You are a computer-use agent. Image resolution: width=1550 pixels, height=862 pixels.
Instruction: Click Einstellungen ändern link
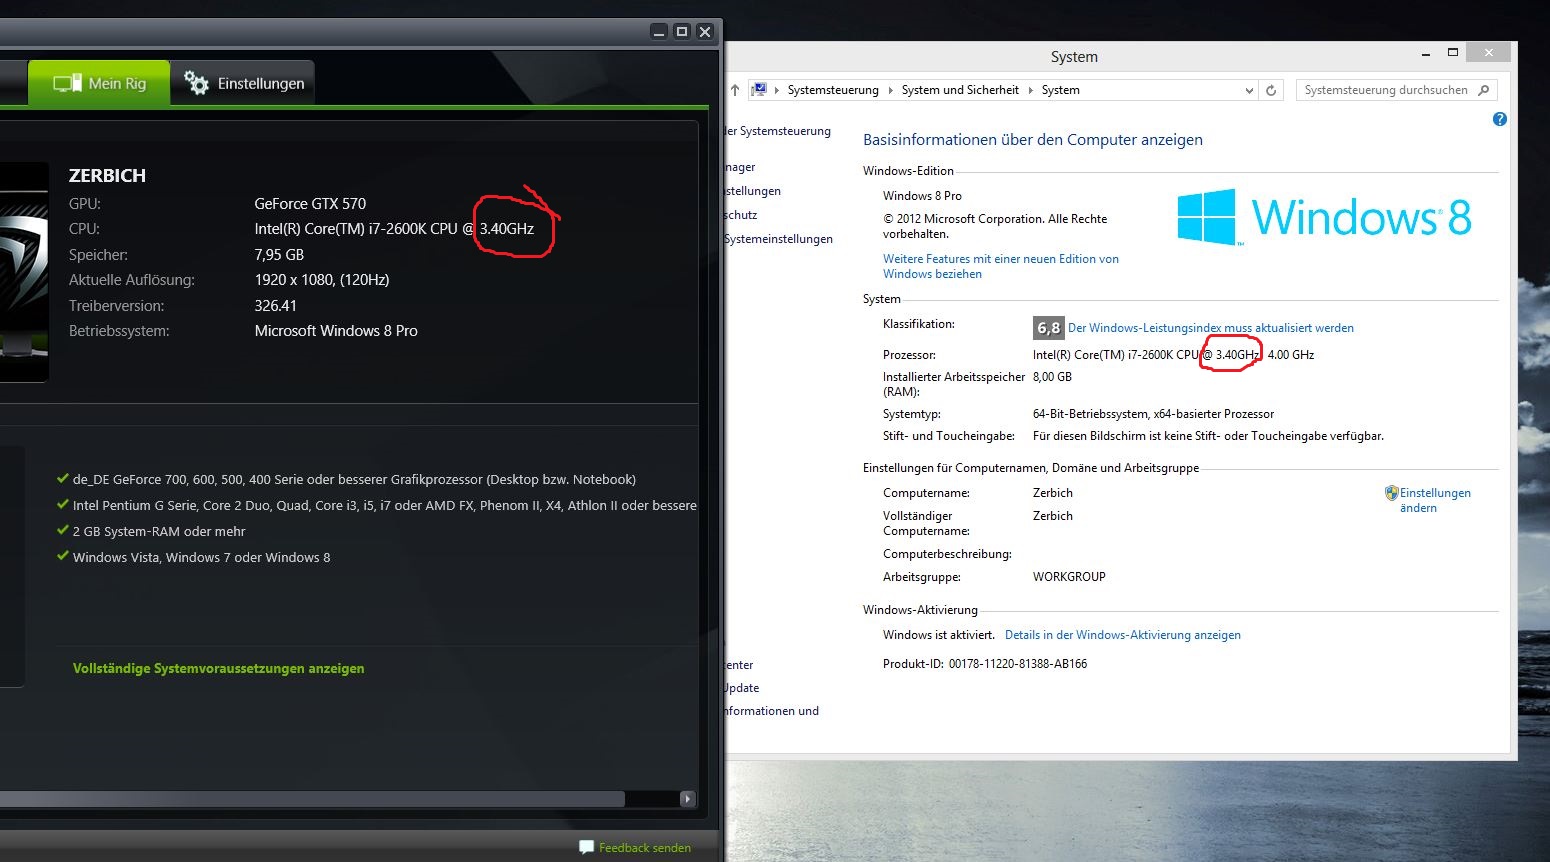[x=1434, y=500]
